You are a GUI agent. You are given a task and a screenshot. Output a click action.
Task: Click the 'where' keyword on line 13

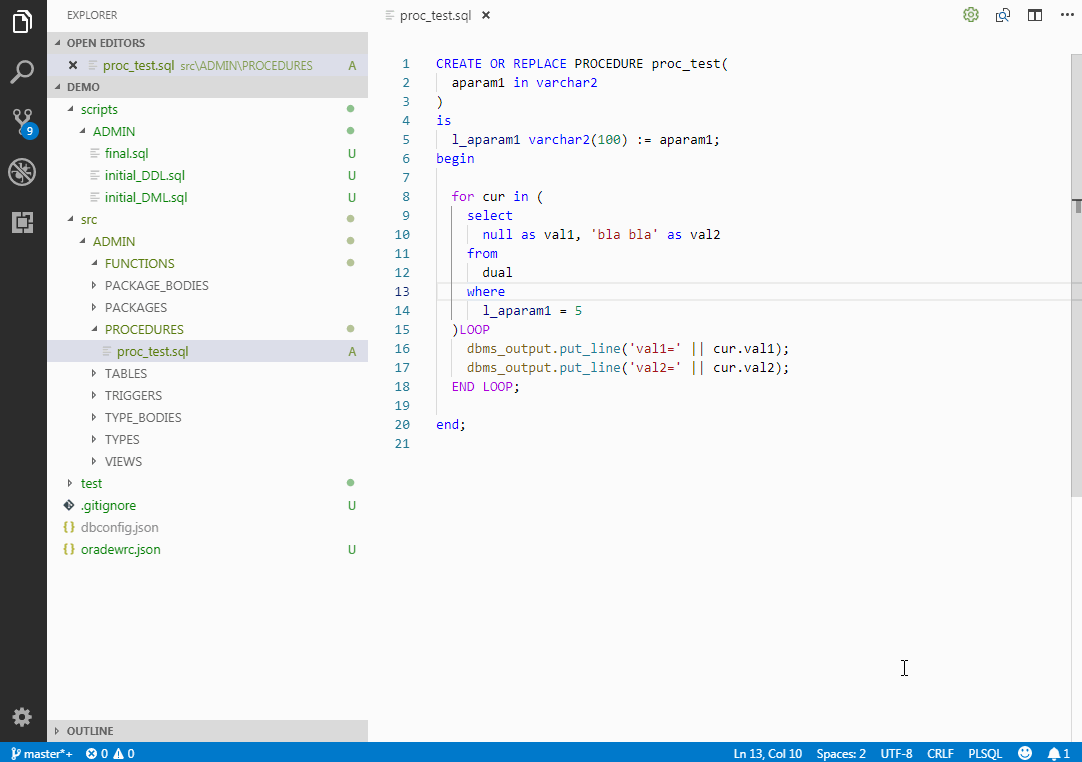click(486, 292)
